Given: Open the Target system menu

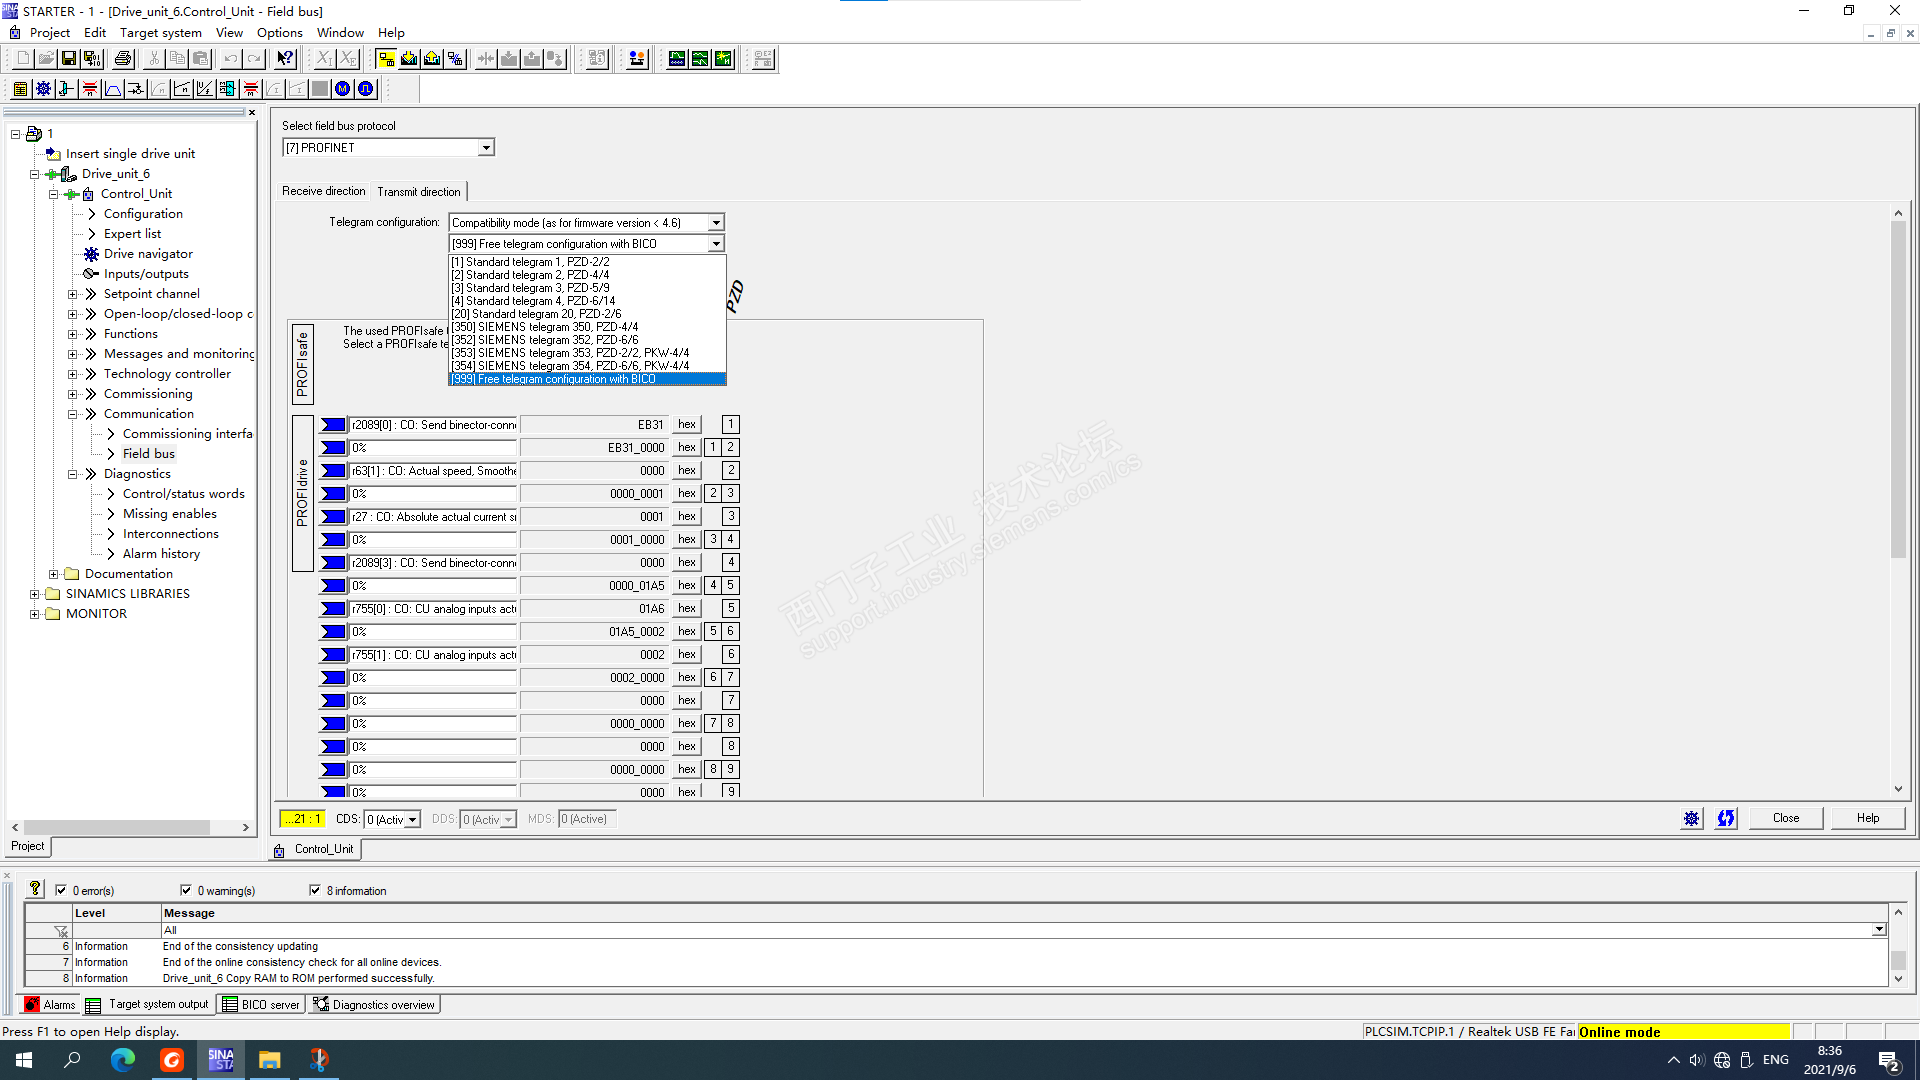Looking at the screenshot, I should click(x=160, y=32).
